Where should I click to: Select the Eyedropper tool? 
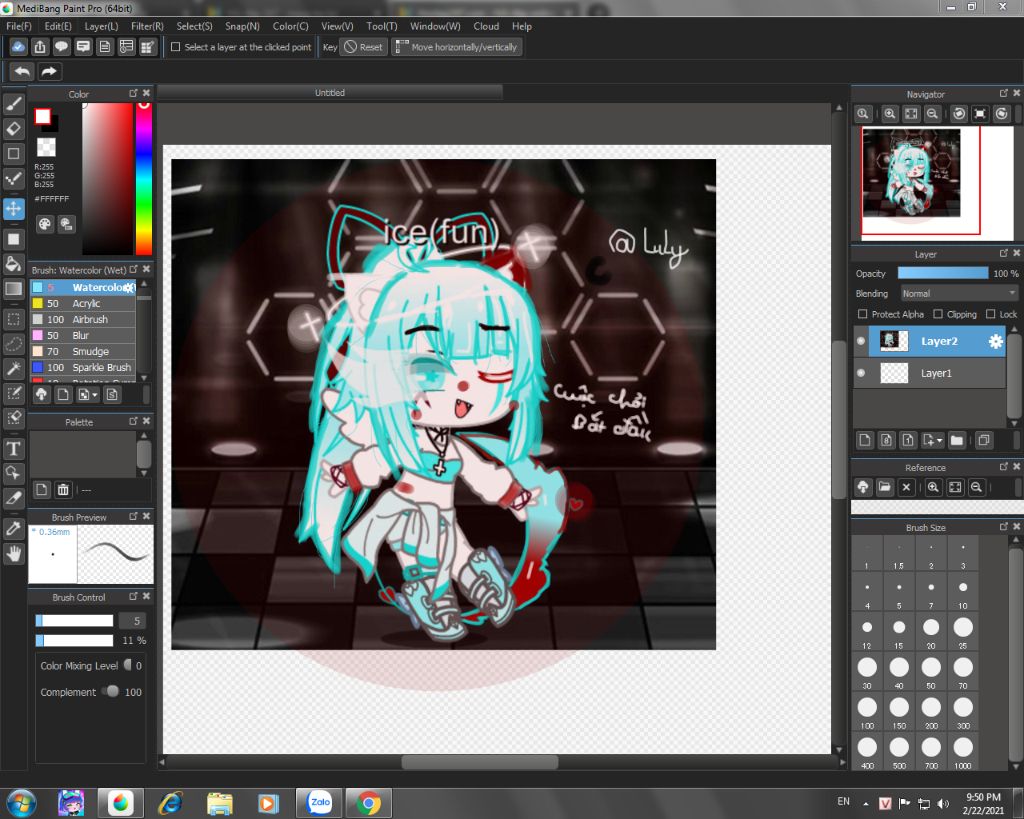tap(14, 529)
